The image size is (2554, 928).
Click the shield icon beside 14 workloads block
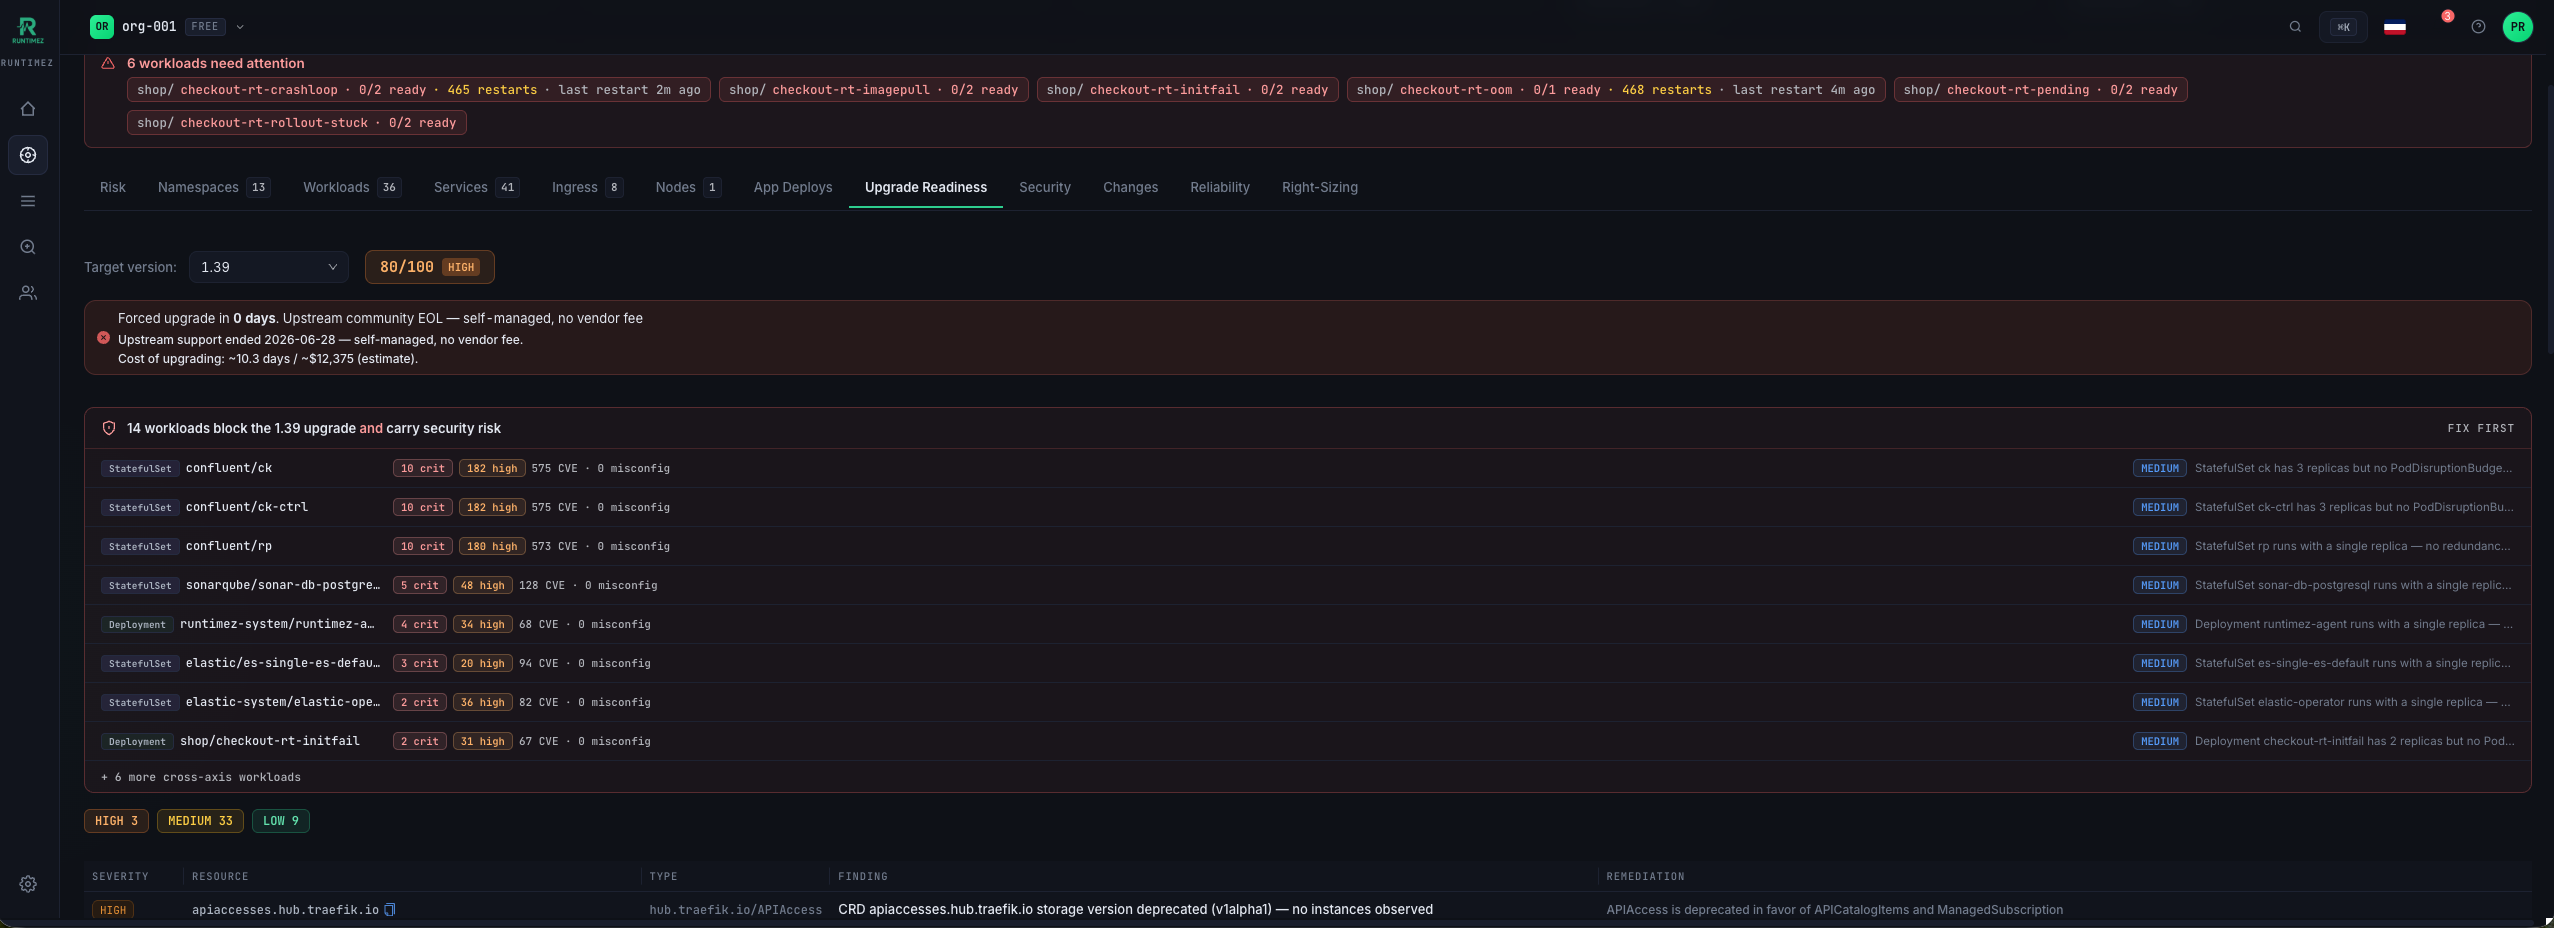click(x=109, y=428)
